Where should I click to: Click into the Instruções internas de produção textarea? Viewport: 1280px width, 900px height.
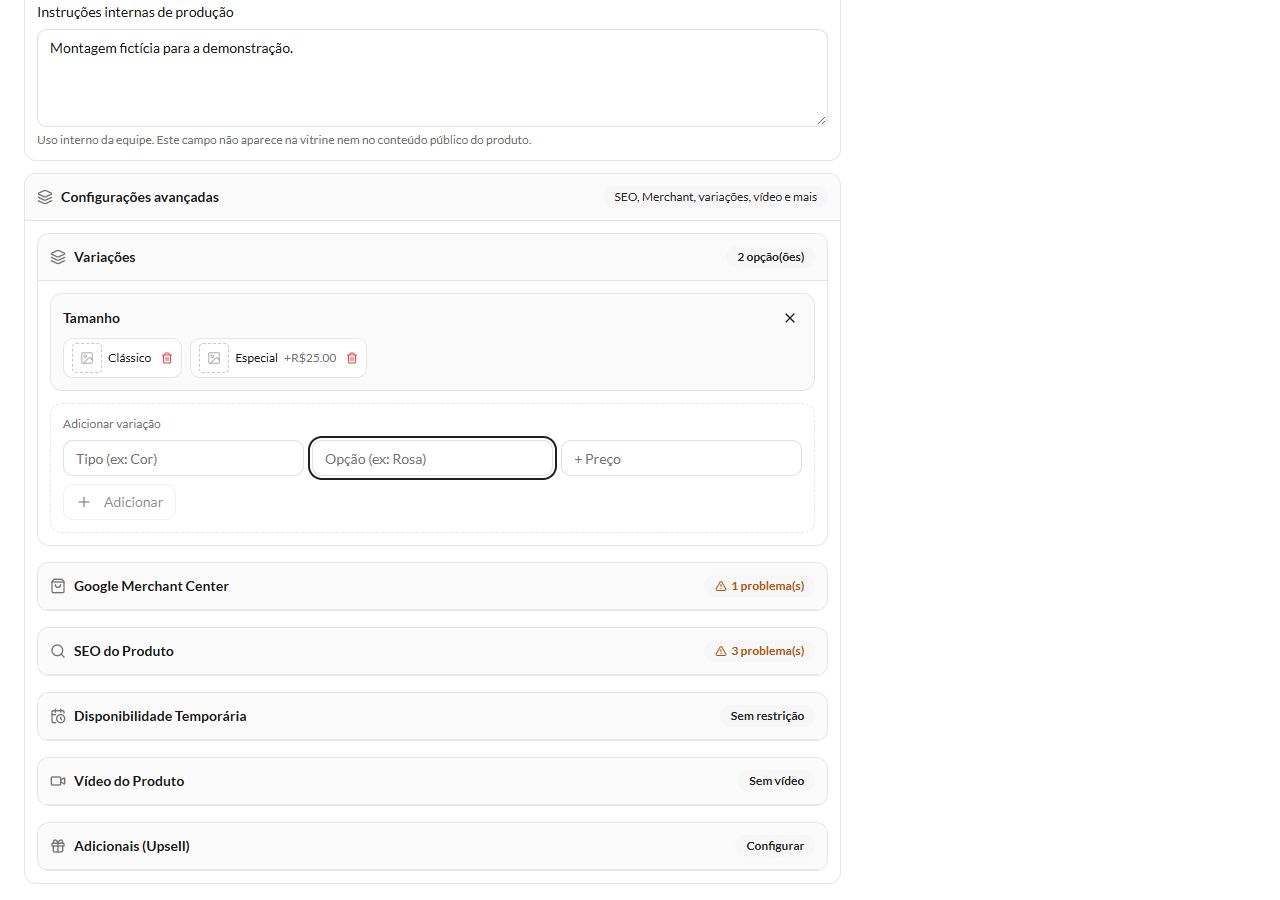pyautogui.click(x=432, y=78)
